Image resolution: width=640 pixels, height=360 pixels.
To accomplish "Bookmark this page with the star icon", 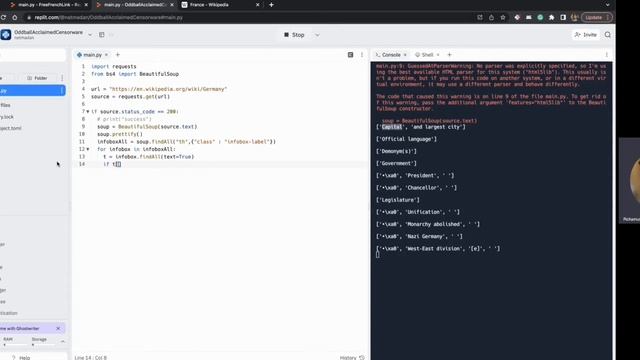I will click(x=503, y=18).
